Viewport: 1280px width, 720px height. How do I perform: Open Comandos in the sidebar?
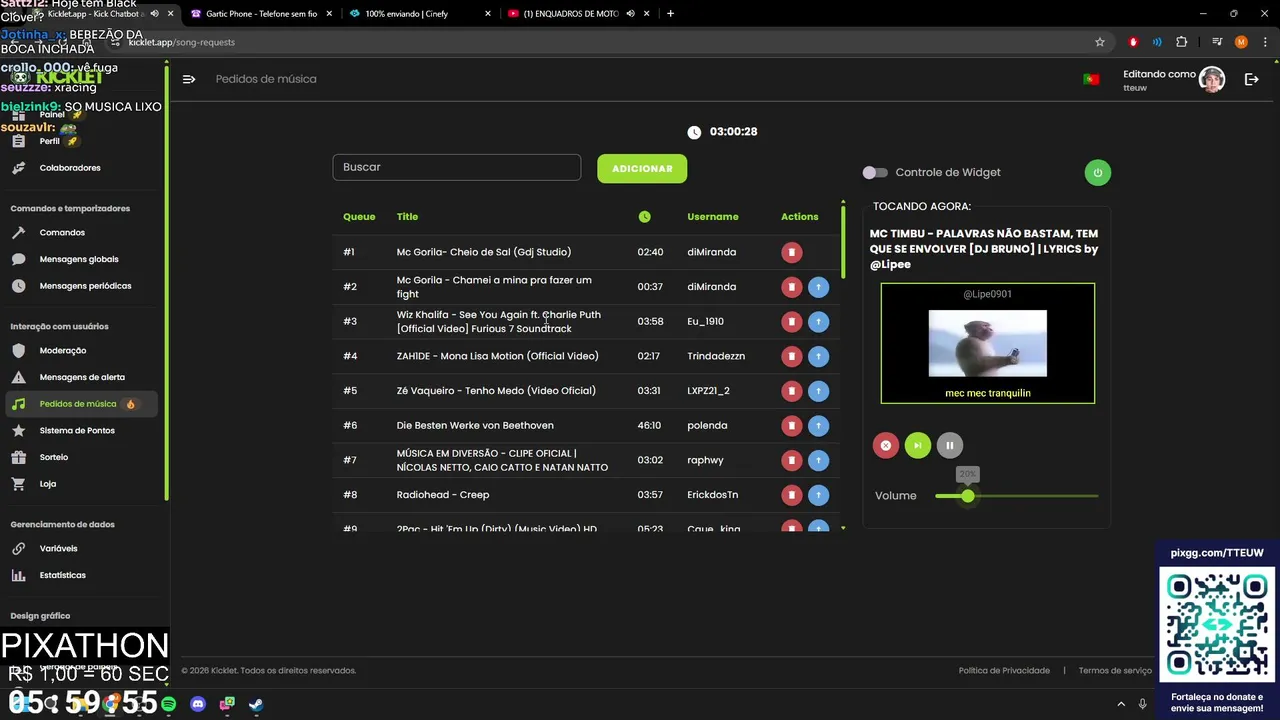coord(62,233)
